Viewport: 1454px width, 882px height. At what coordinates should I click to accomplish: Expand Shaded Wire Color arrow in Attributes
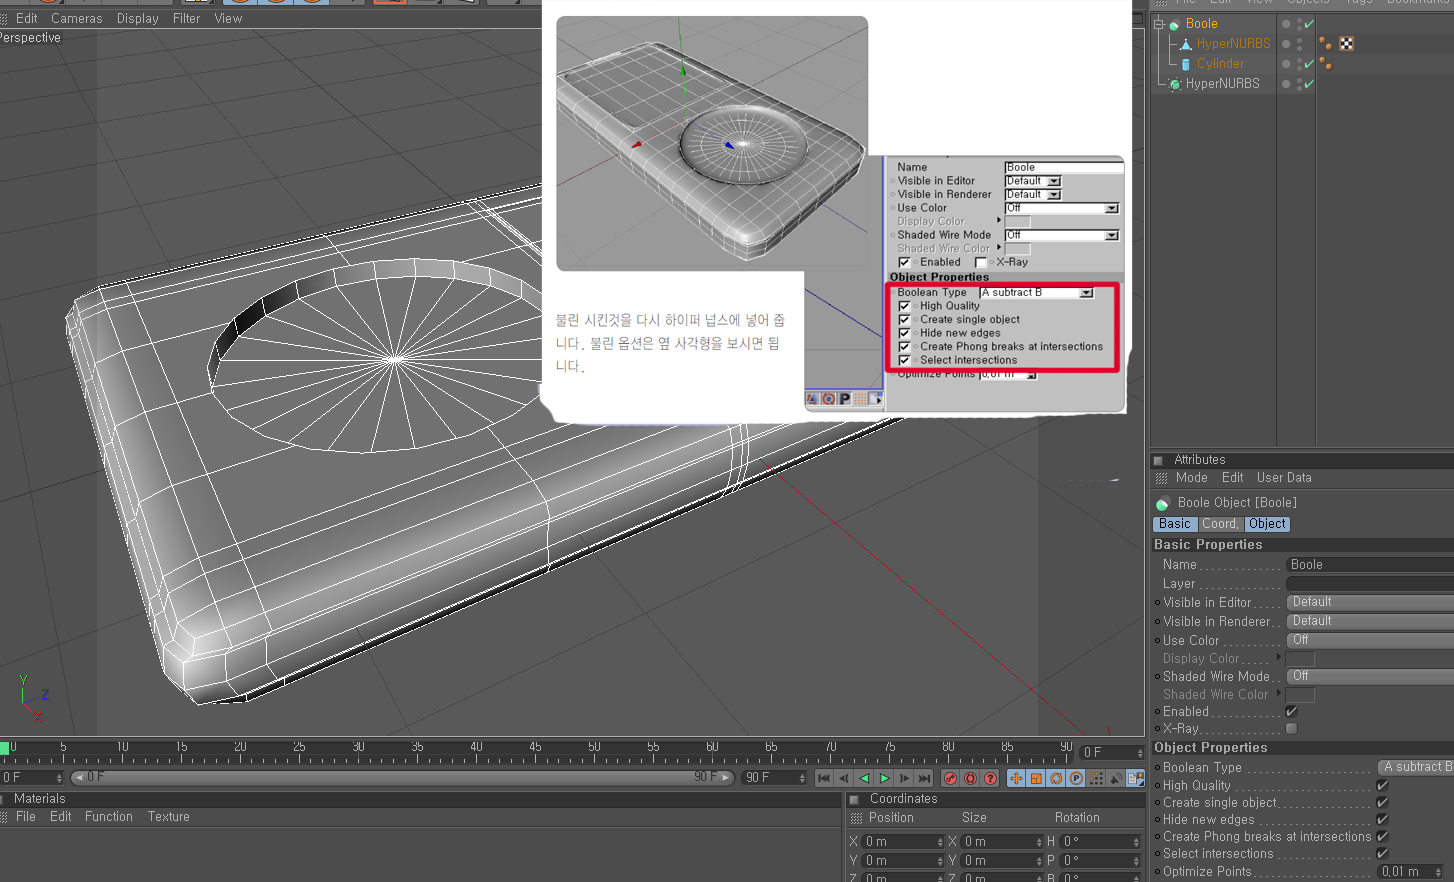click(x=1279, y=692)
